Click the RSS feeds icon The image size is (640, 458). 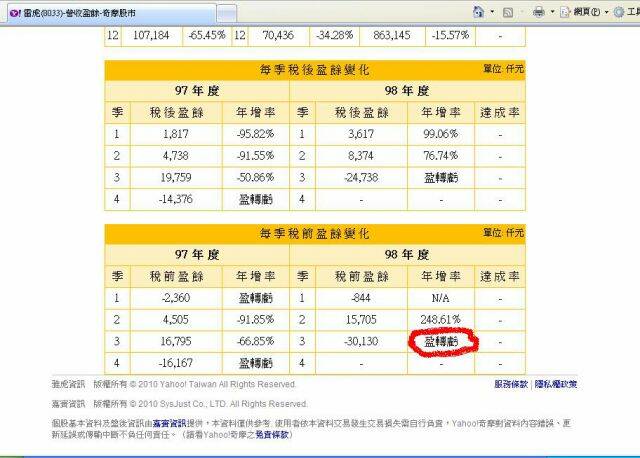pos(508,12)
